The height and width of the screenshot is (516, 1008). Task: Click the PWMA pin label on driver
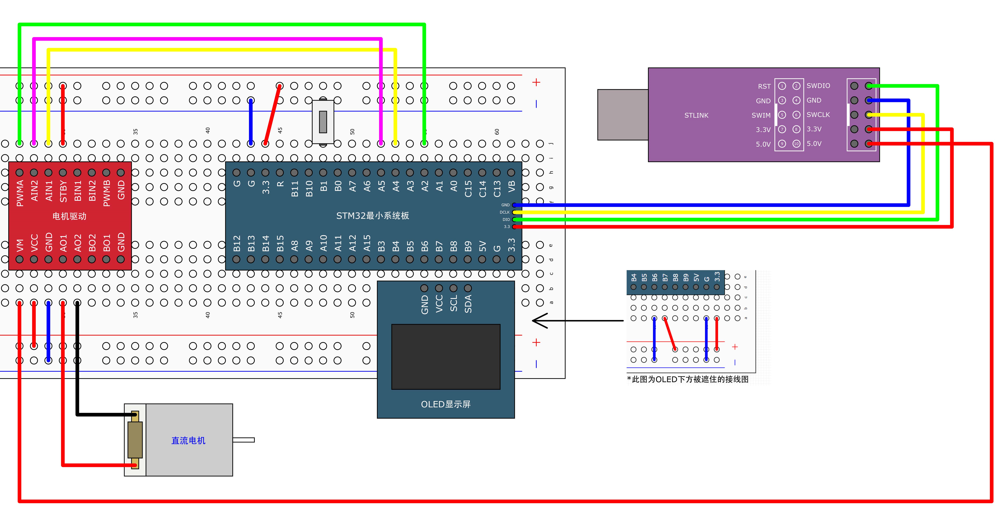tap(20, 193)
